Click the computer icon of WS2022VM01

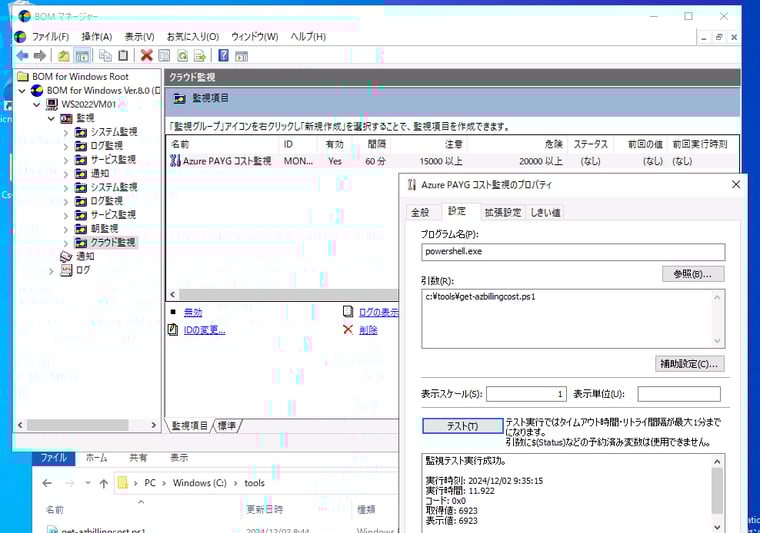click(x=52, y=104)
